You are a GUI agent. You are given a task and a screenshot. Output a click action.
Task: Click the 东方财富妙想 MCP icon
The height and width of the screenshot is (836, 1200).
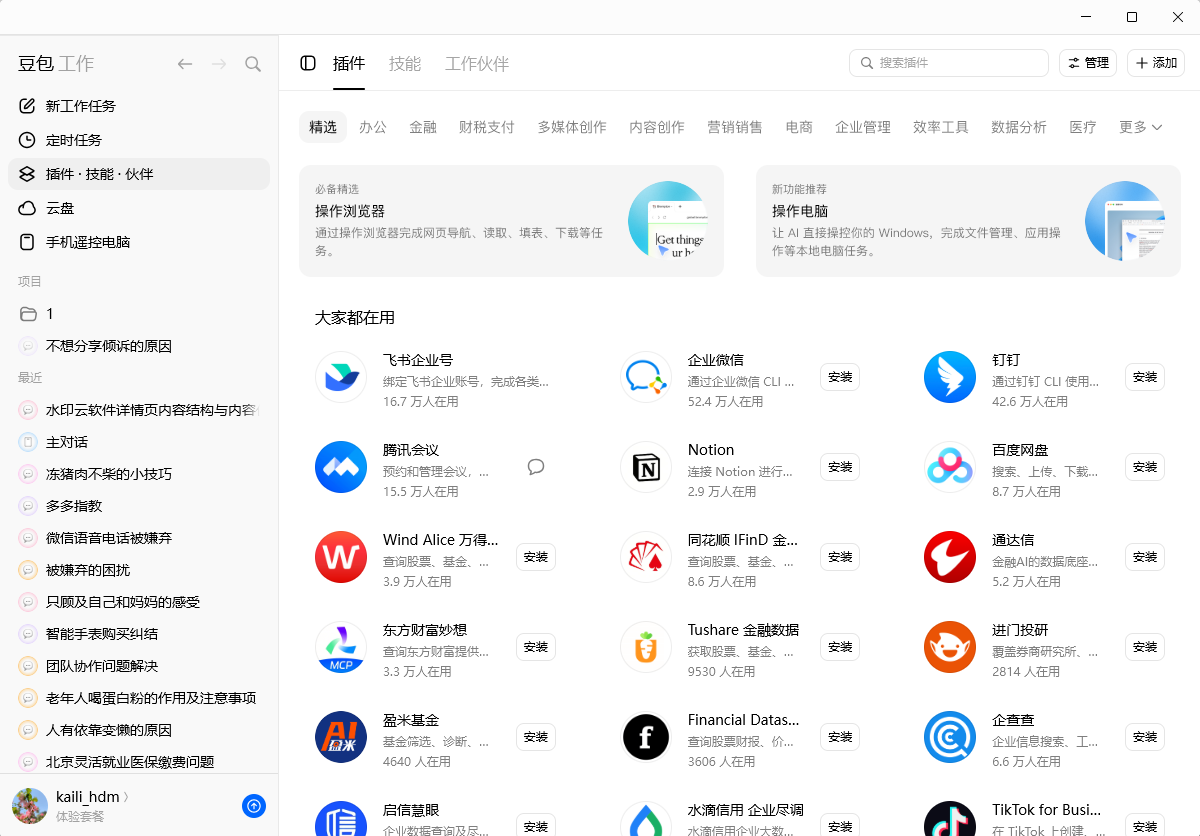coord(341,647)
